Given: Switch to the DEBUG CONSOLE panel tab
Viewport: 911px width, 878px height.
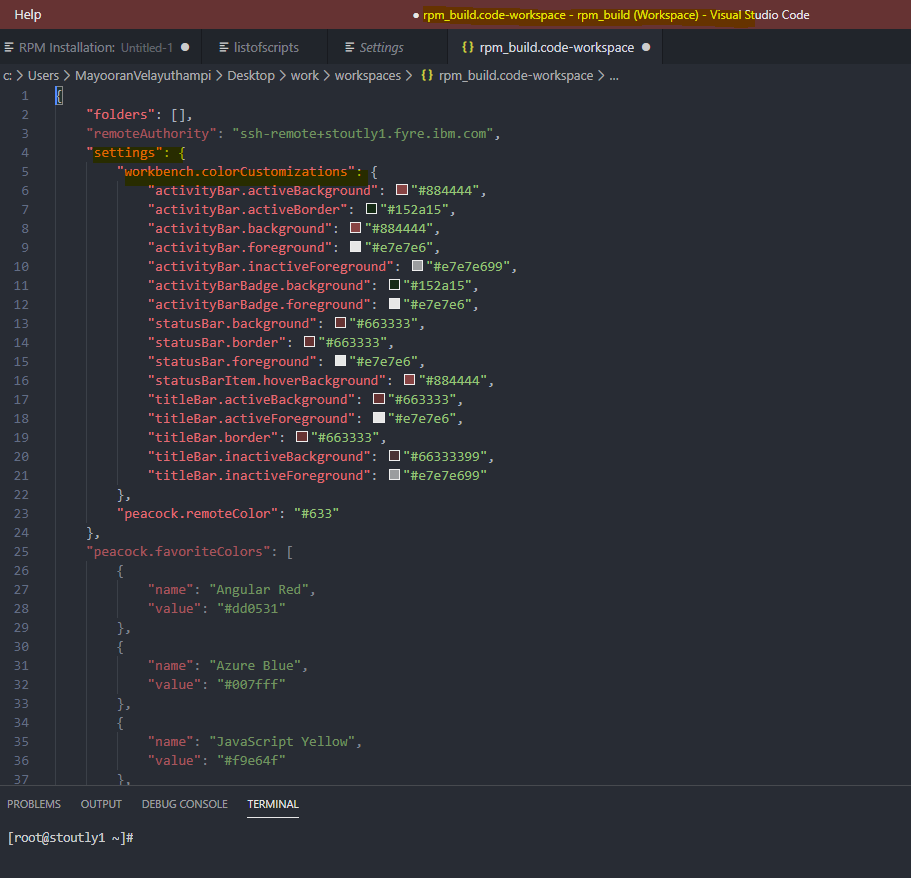Looking at the screenshot, I should point(184,804).
